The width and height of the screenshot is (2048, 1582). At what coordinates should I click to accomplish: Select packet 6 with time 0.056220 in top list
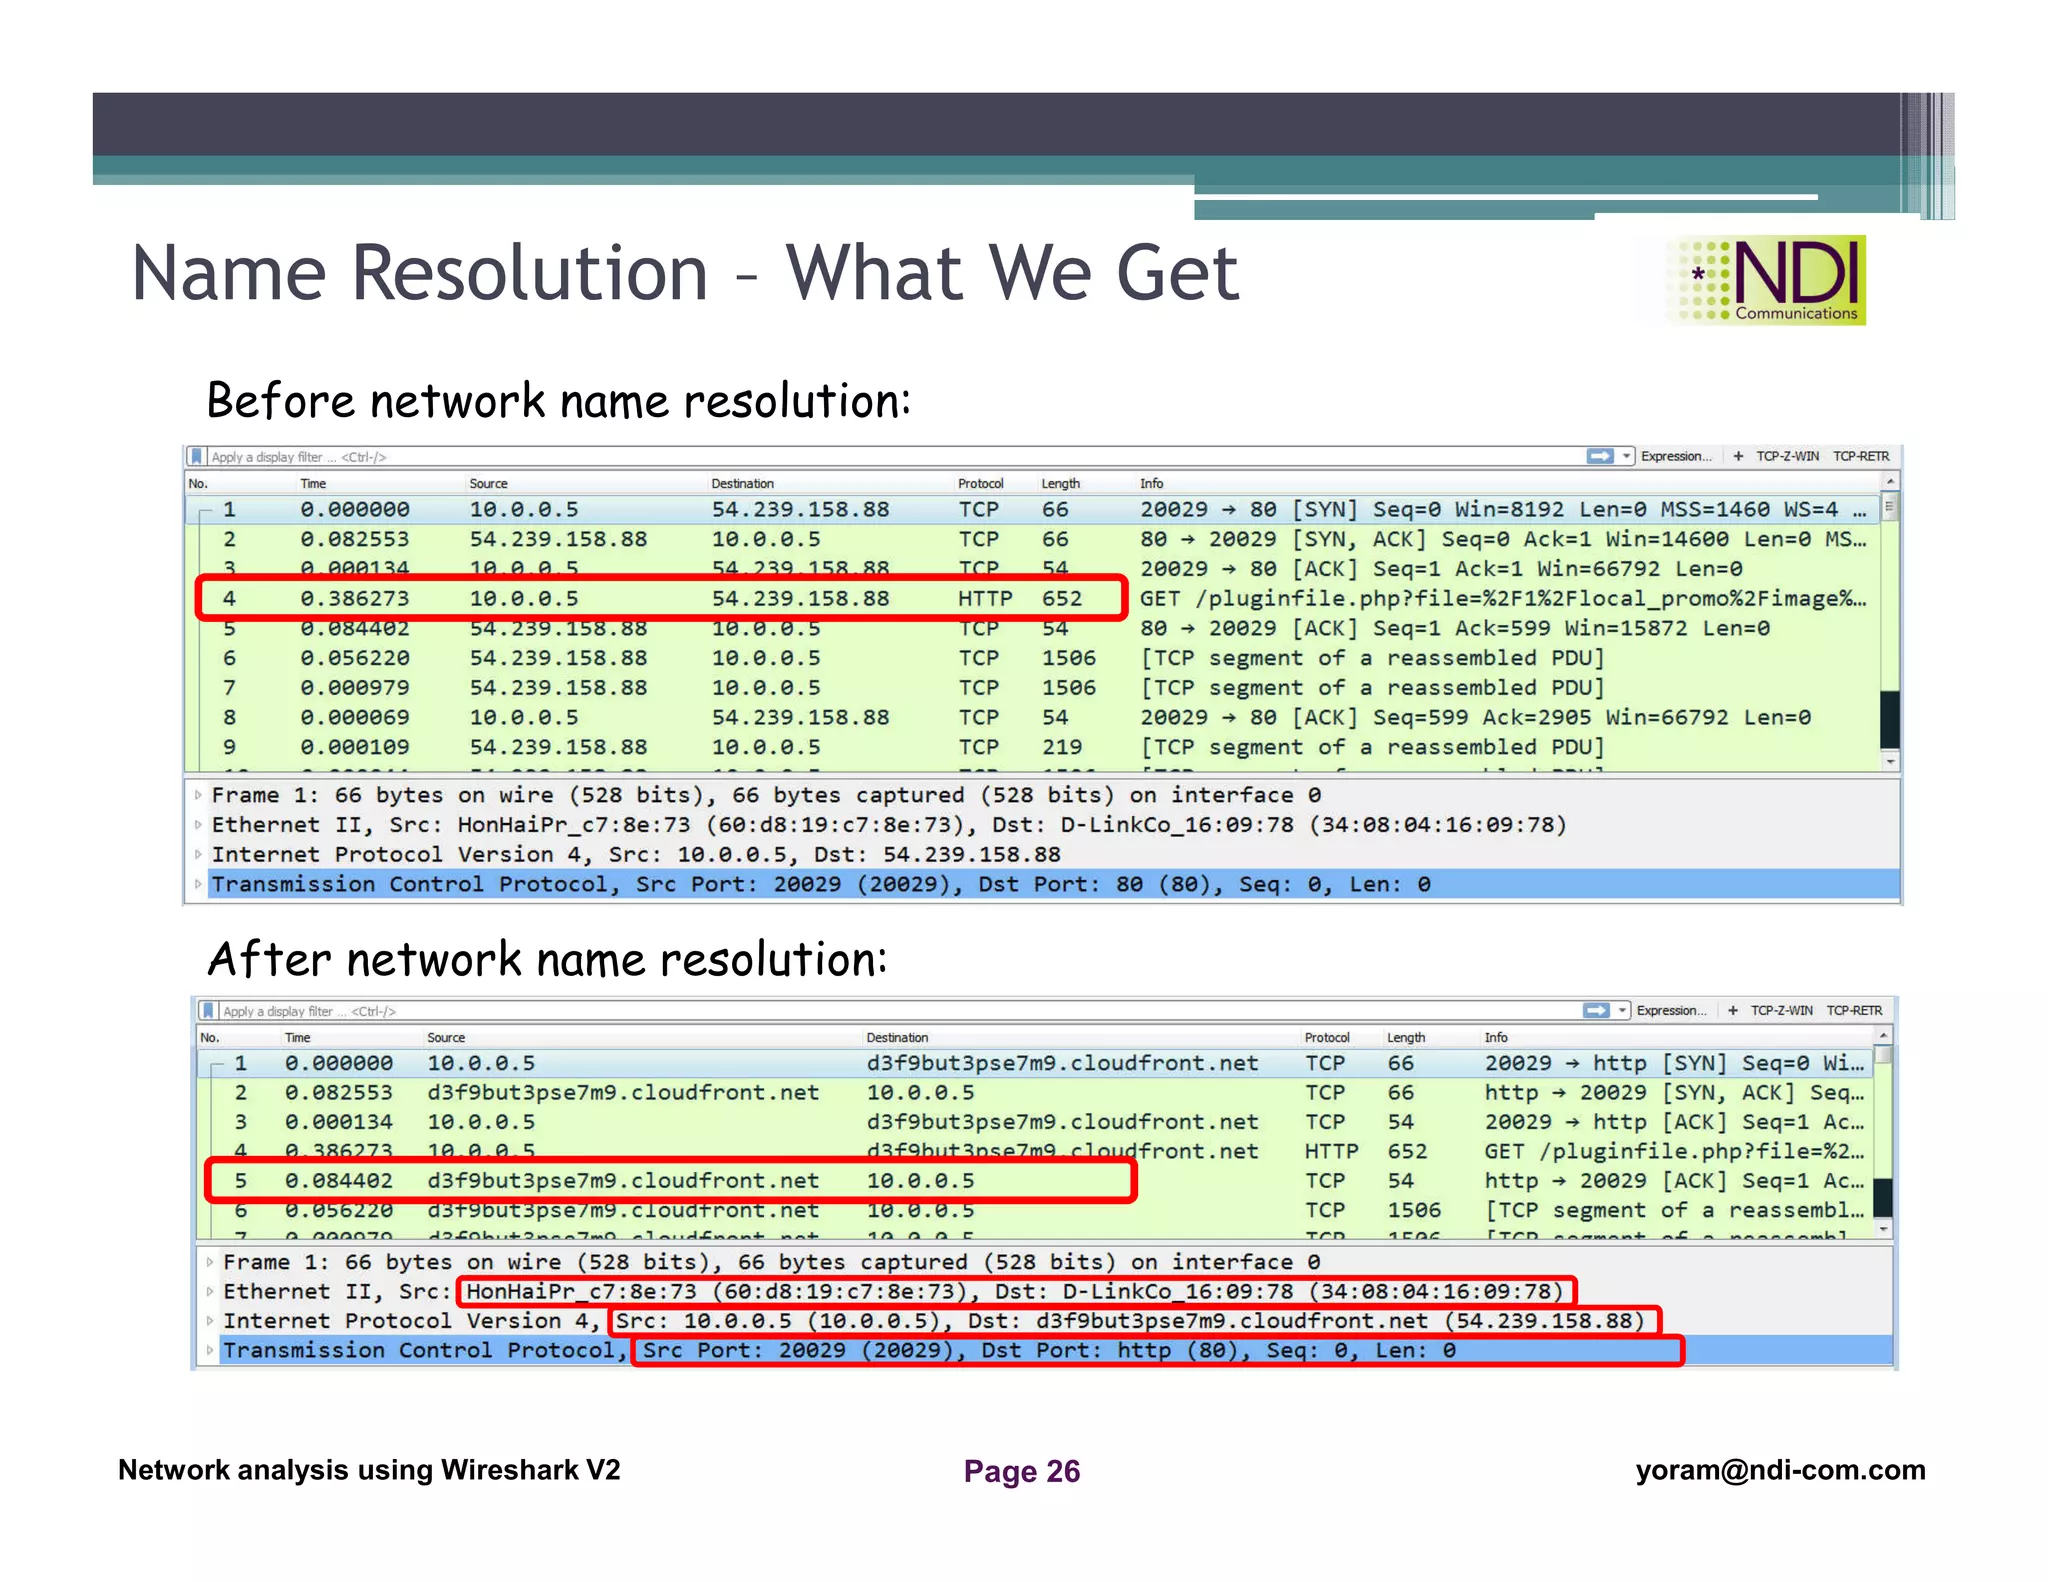tap(1032, 658)
